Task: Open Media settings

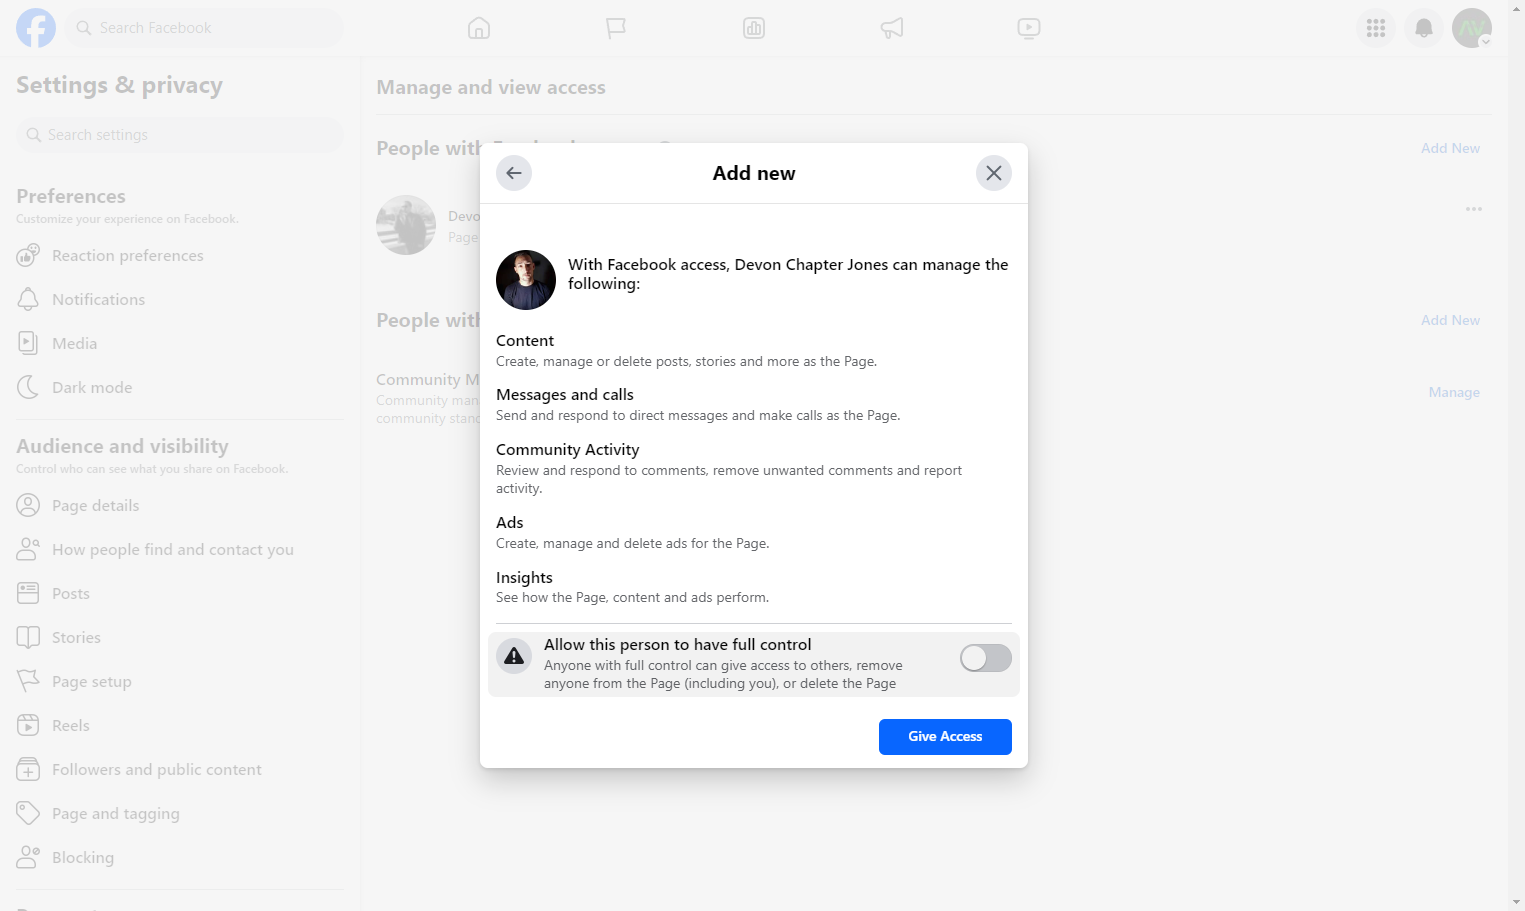Action: pyautogui.click(x=180, y=344)
